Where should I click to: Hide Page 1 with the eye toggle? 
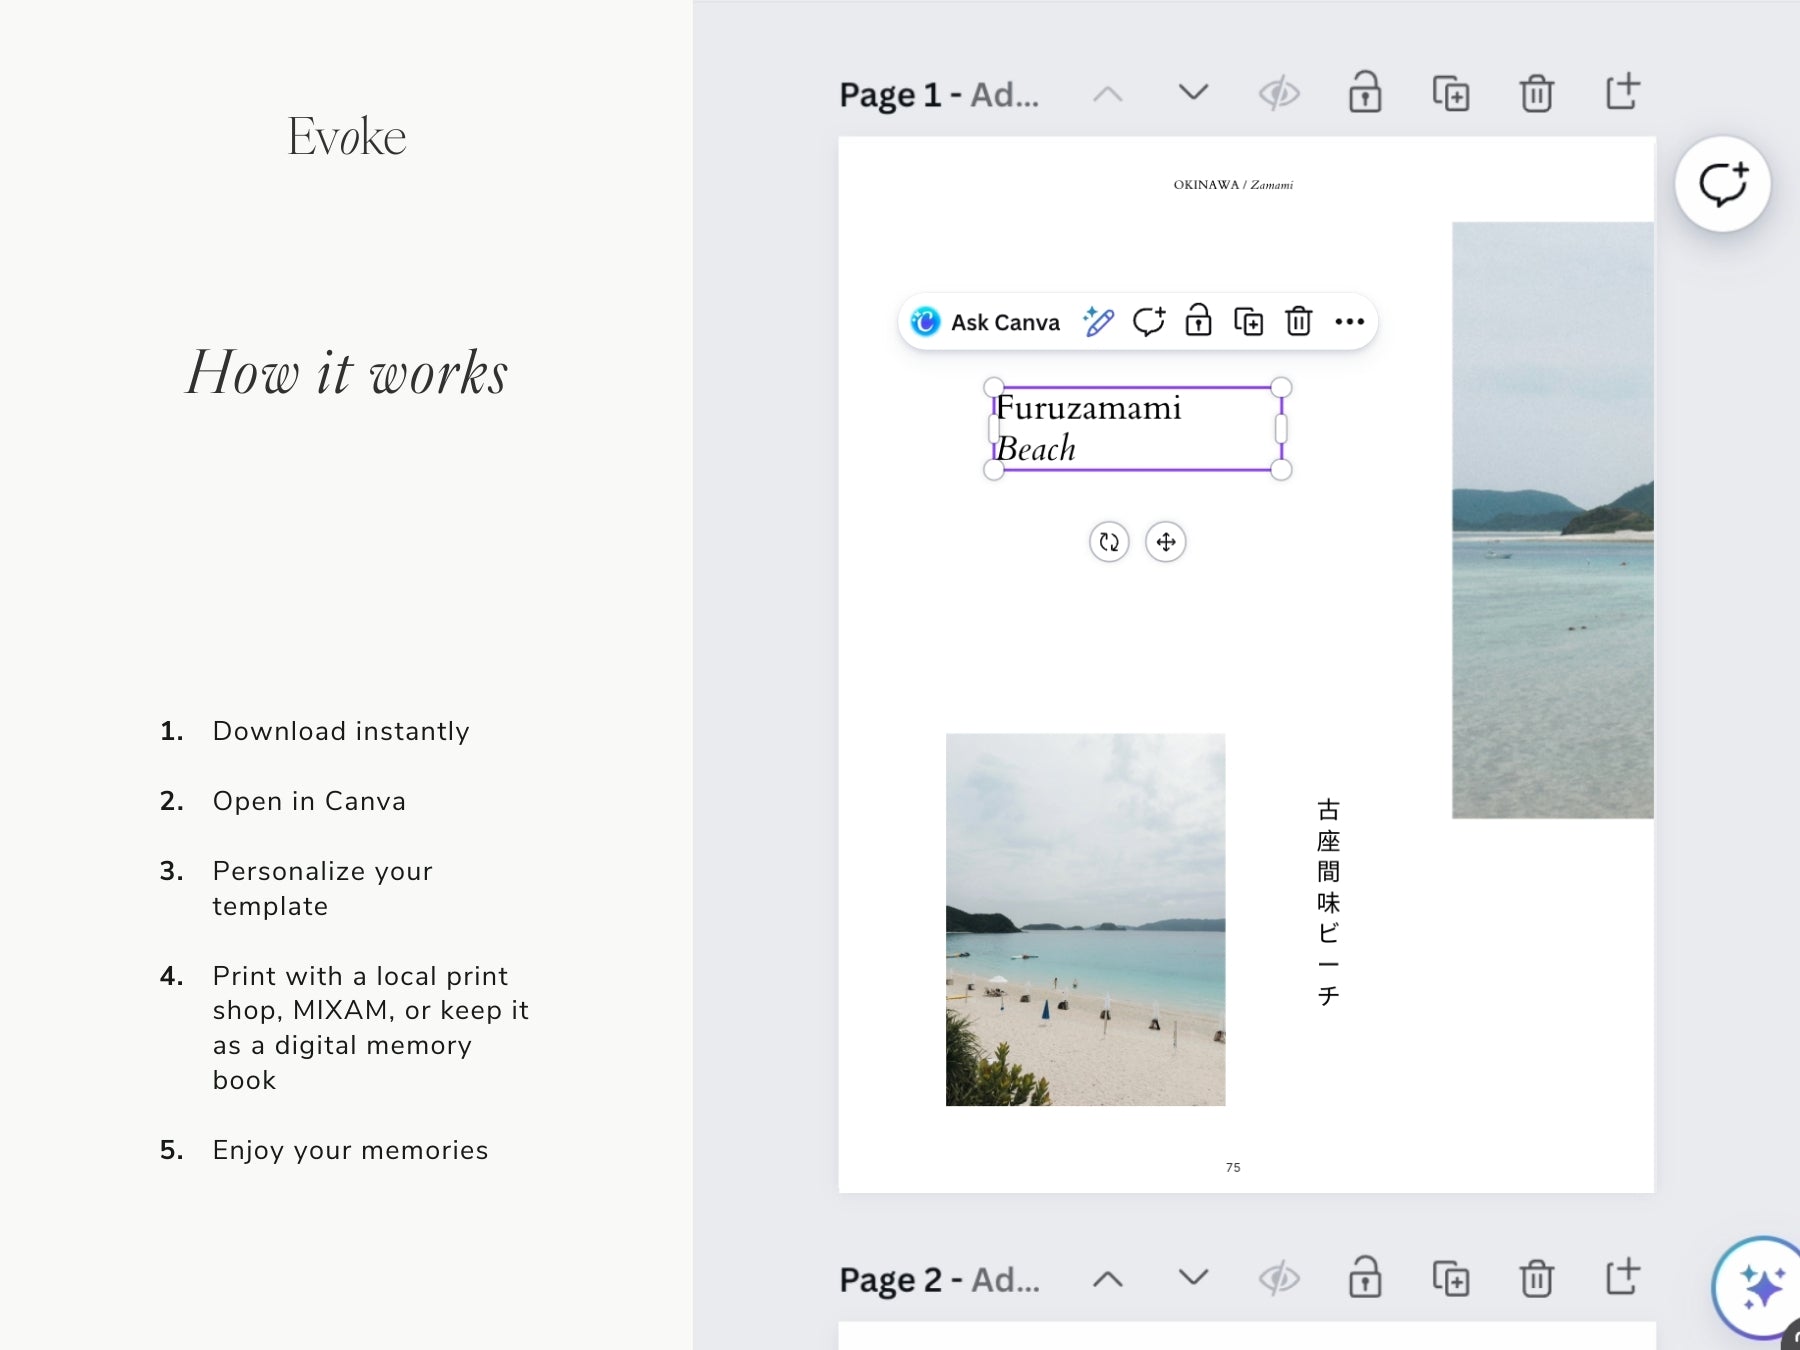coord(1279,92)
